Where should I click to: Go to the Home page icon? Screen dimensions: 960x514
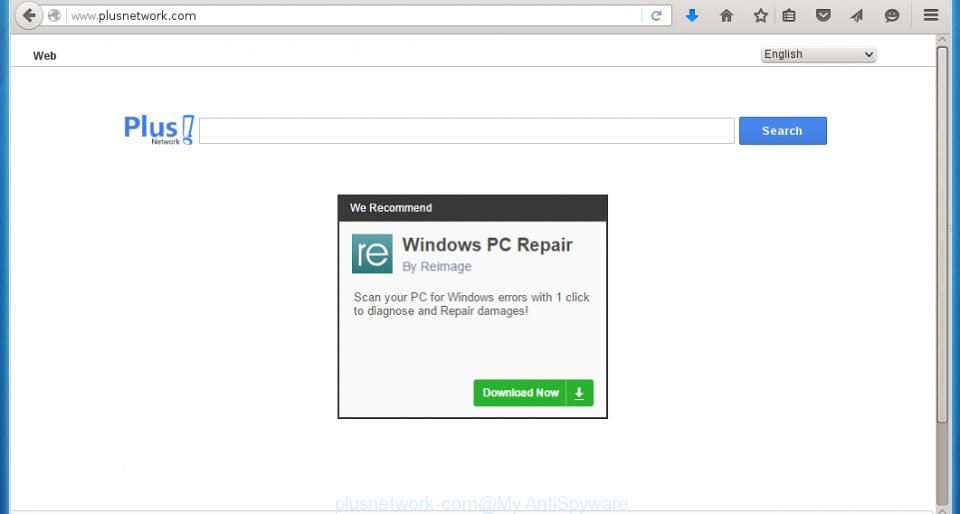727,16
